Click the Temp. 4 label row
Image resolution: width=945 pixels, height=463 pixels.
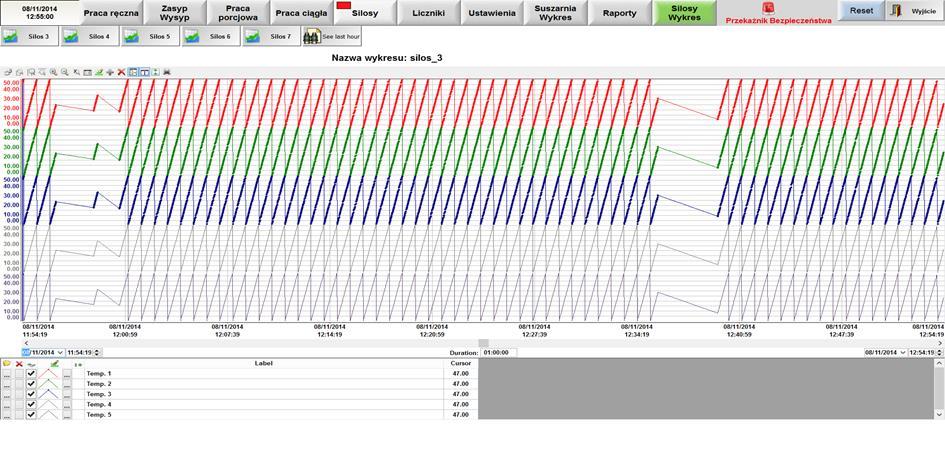click(x=264, y=405)
